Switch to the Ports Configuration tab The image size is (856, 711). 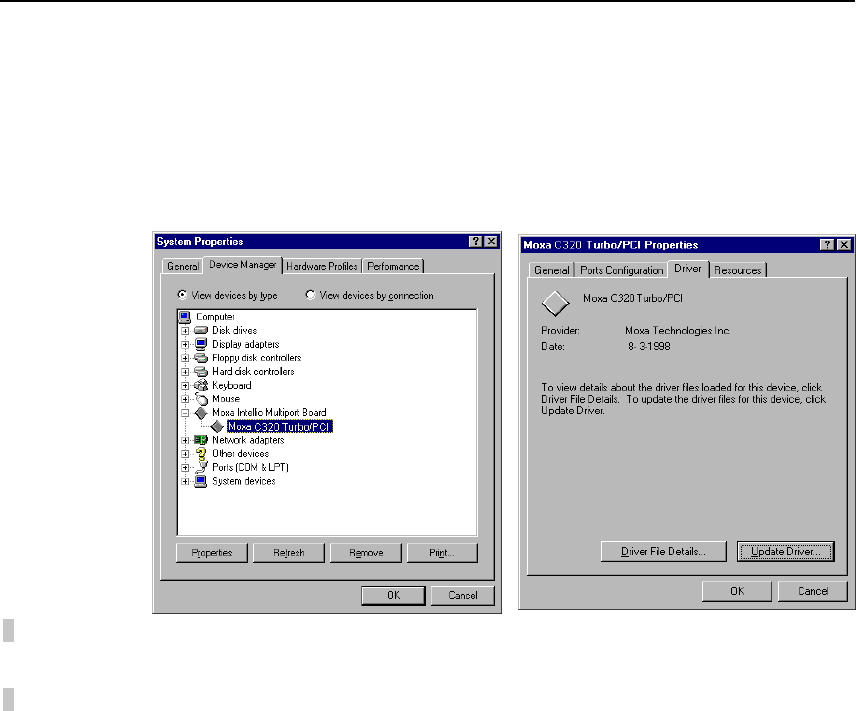(x=621, y=270)
